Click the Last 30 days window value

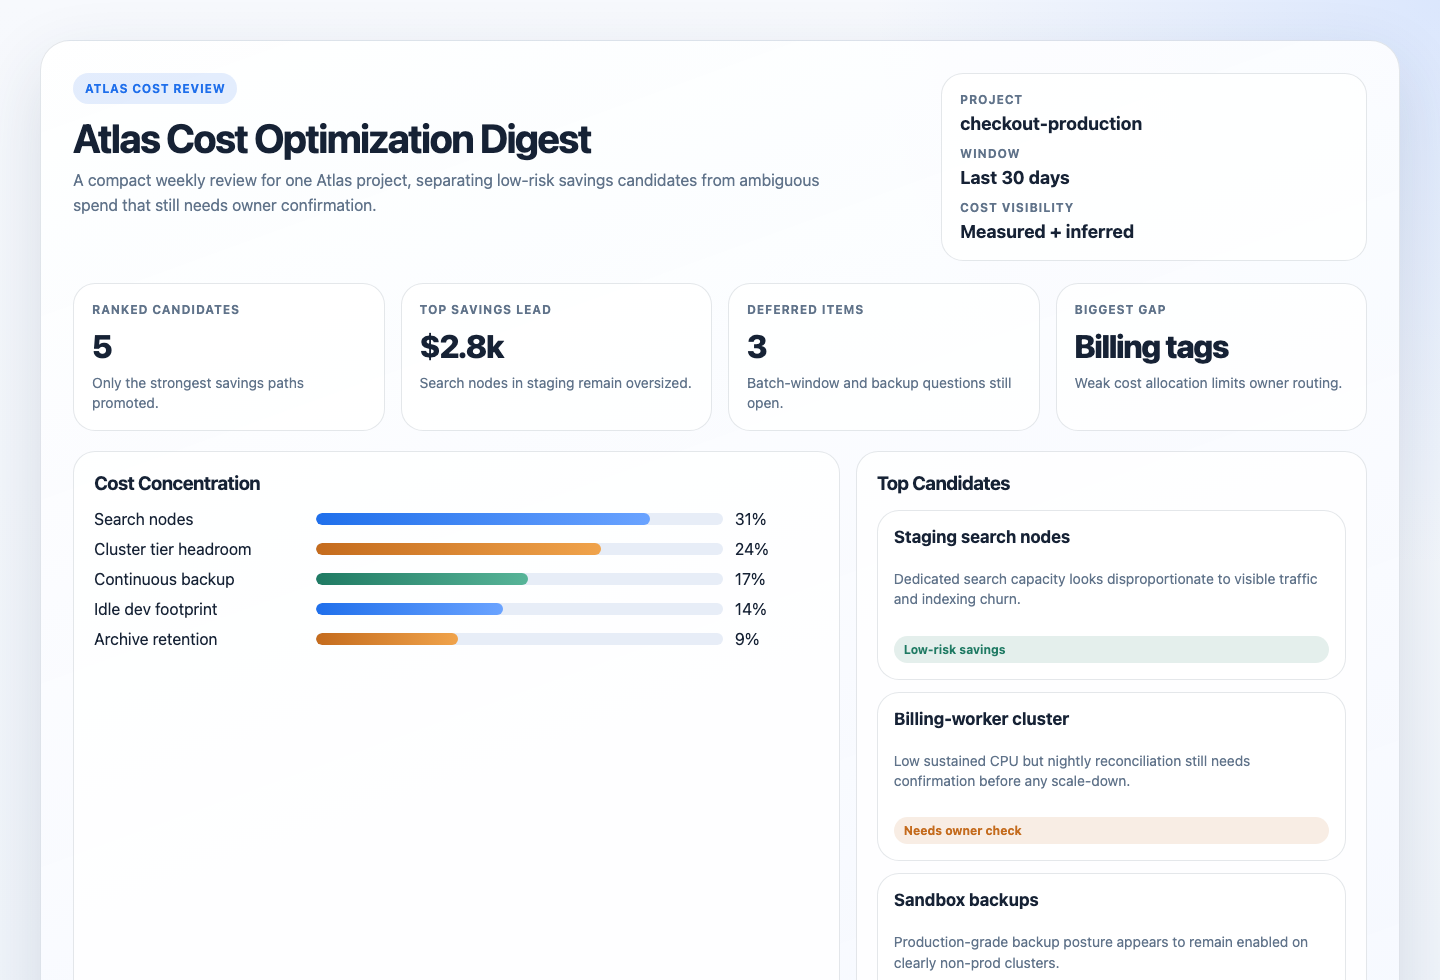pyautogui.click(x=1015, y=178)
